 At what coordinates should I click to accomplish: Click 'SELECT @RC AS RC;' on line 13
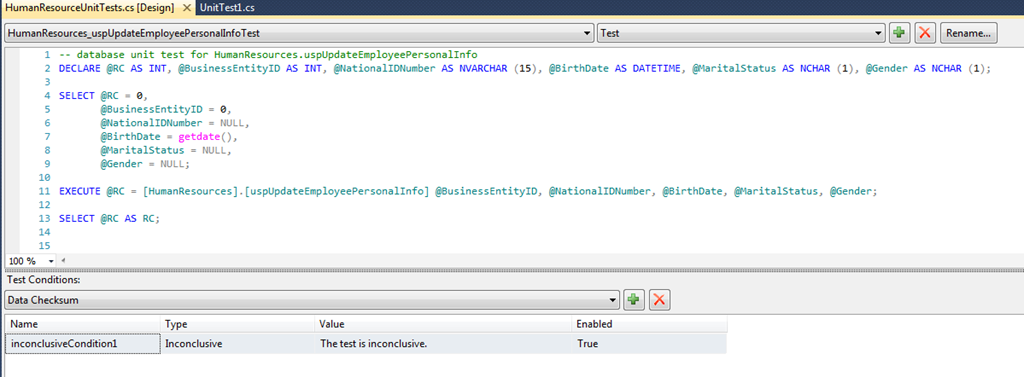tap(109, 219)
